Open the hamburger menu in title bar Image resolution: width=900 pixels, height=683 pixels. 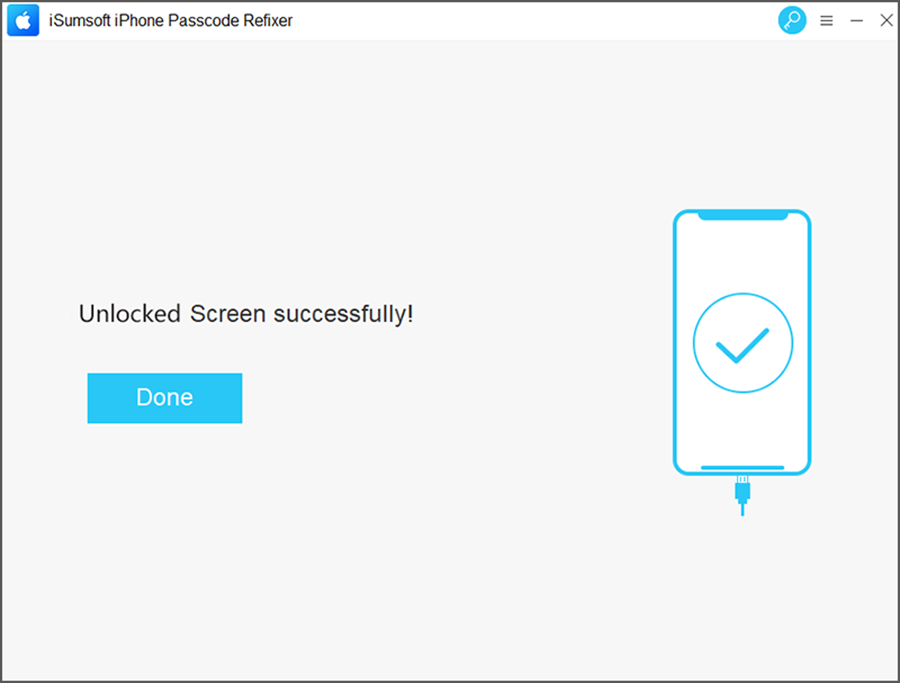pyautogui.click(x=826, y=20)
